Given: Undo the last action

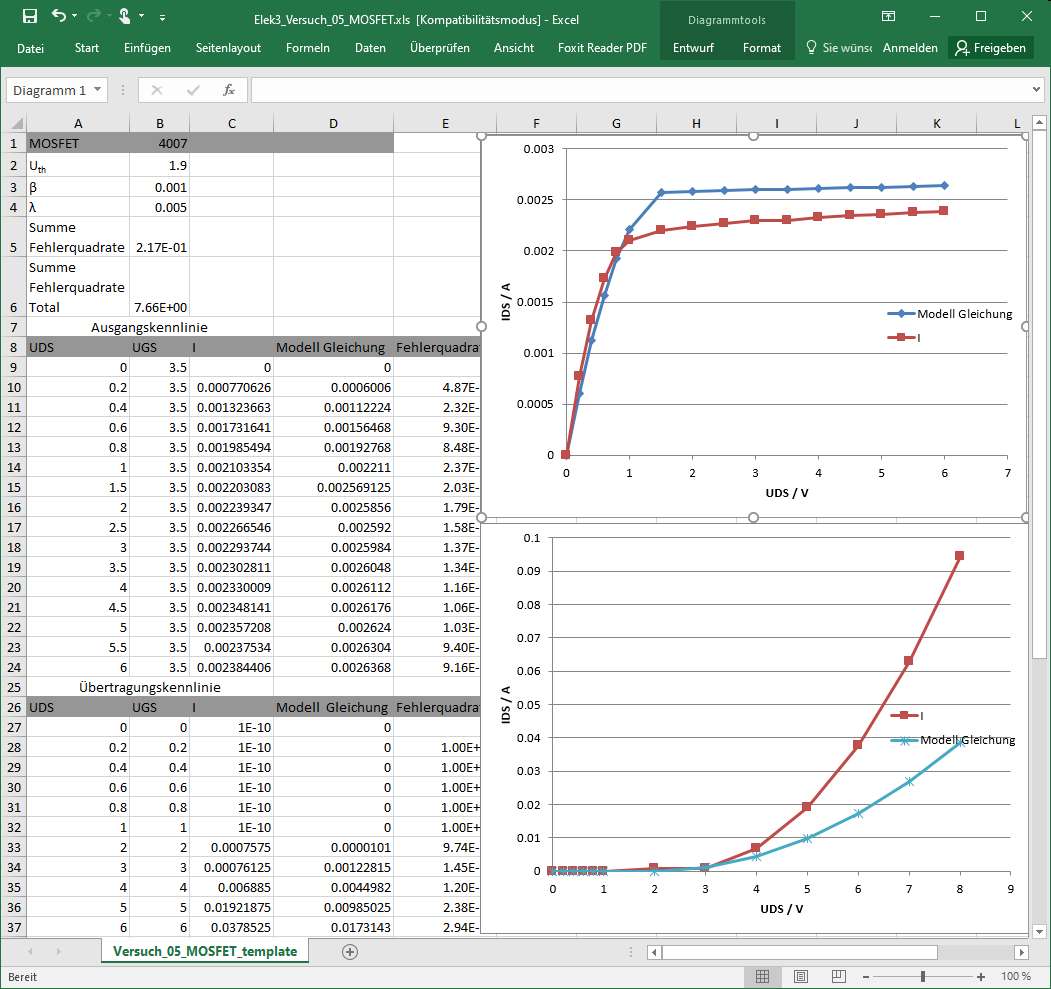Looking at the screenshot, I should (59, 16).
